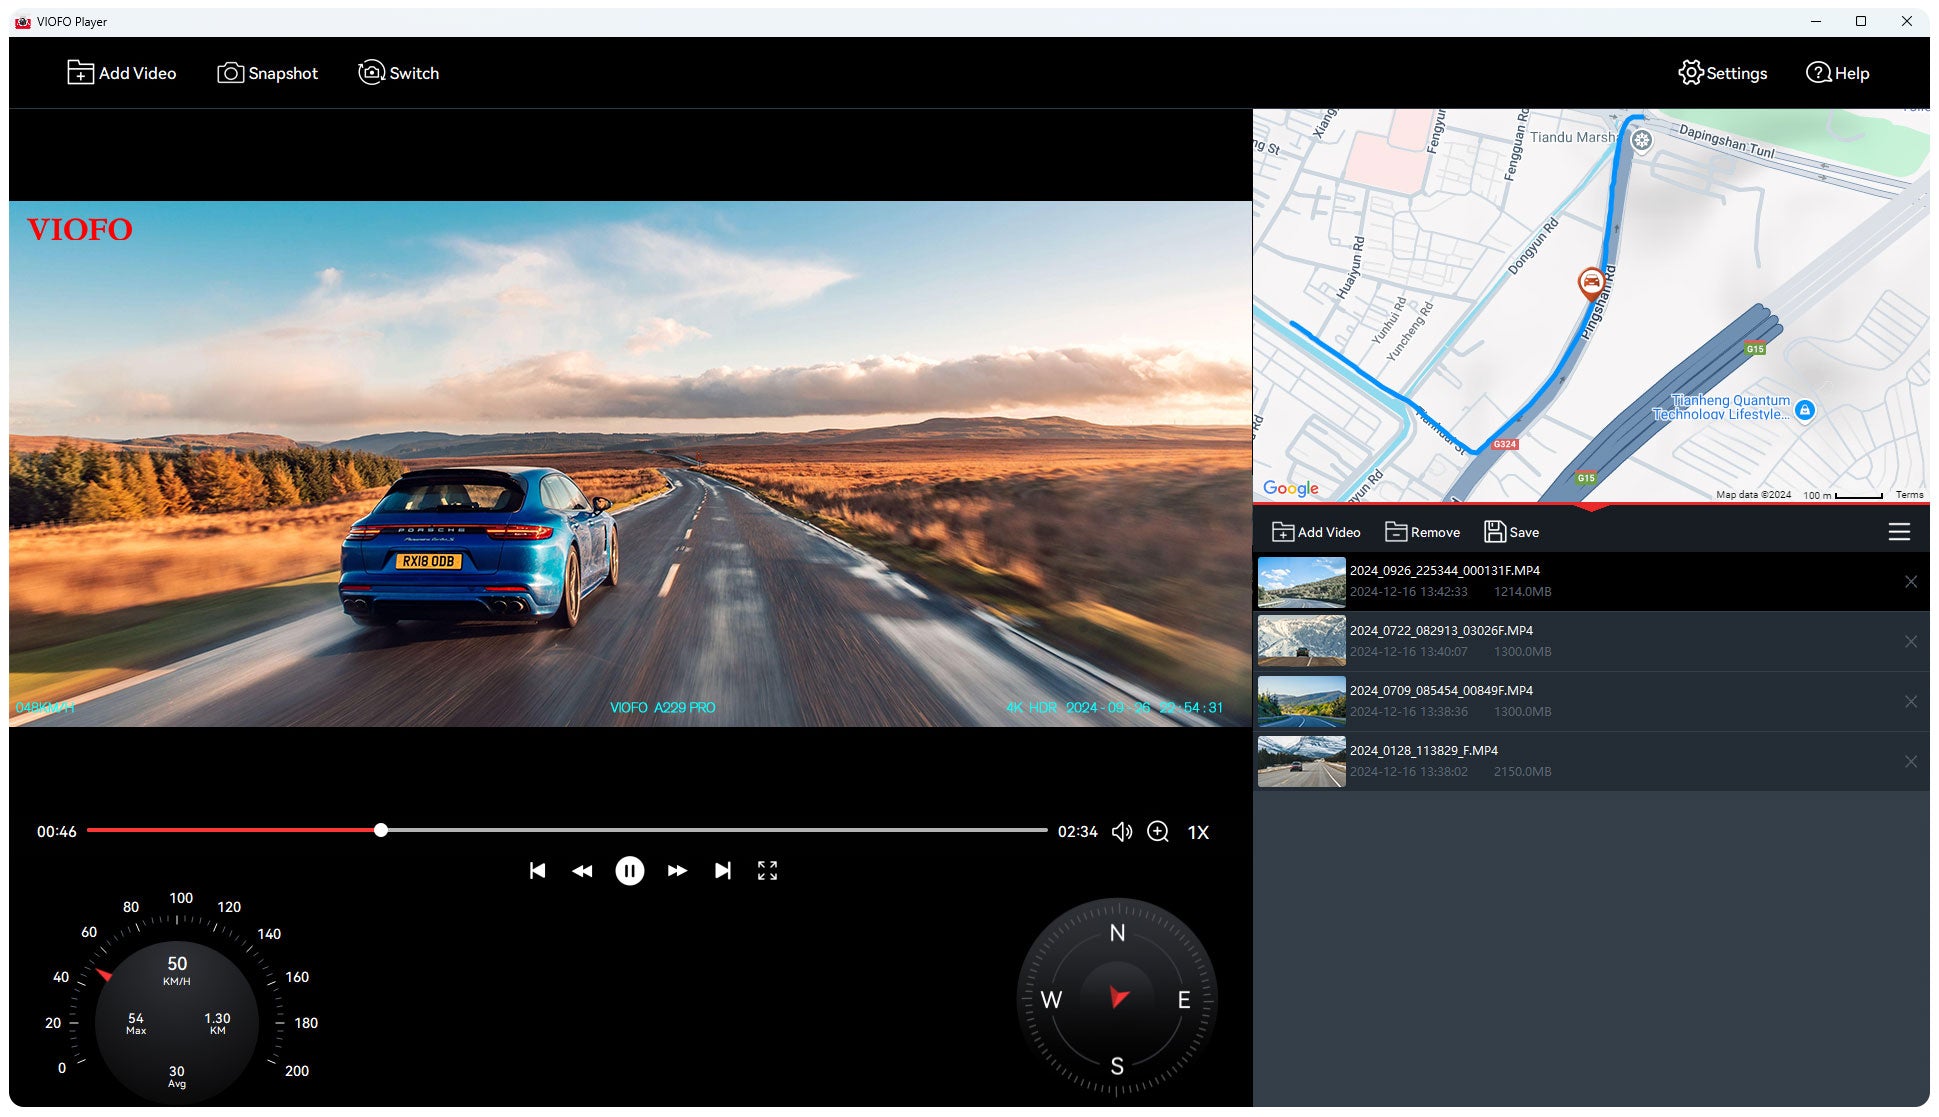Skip to next video
This screenshot has height=1117, width=1939.
pos(722,871)
